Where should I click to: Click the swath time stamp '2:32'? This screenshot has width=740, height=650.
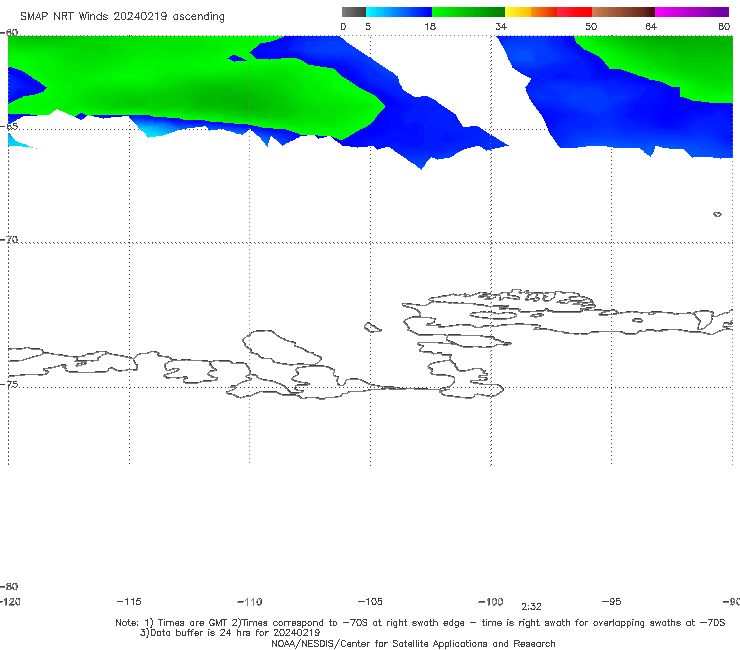pos(531,607)
